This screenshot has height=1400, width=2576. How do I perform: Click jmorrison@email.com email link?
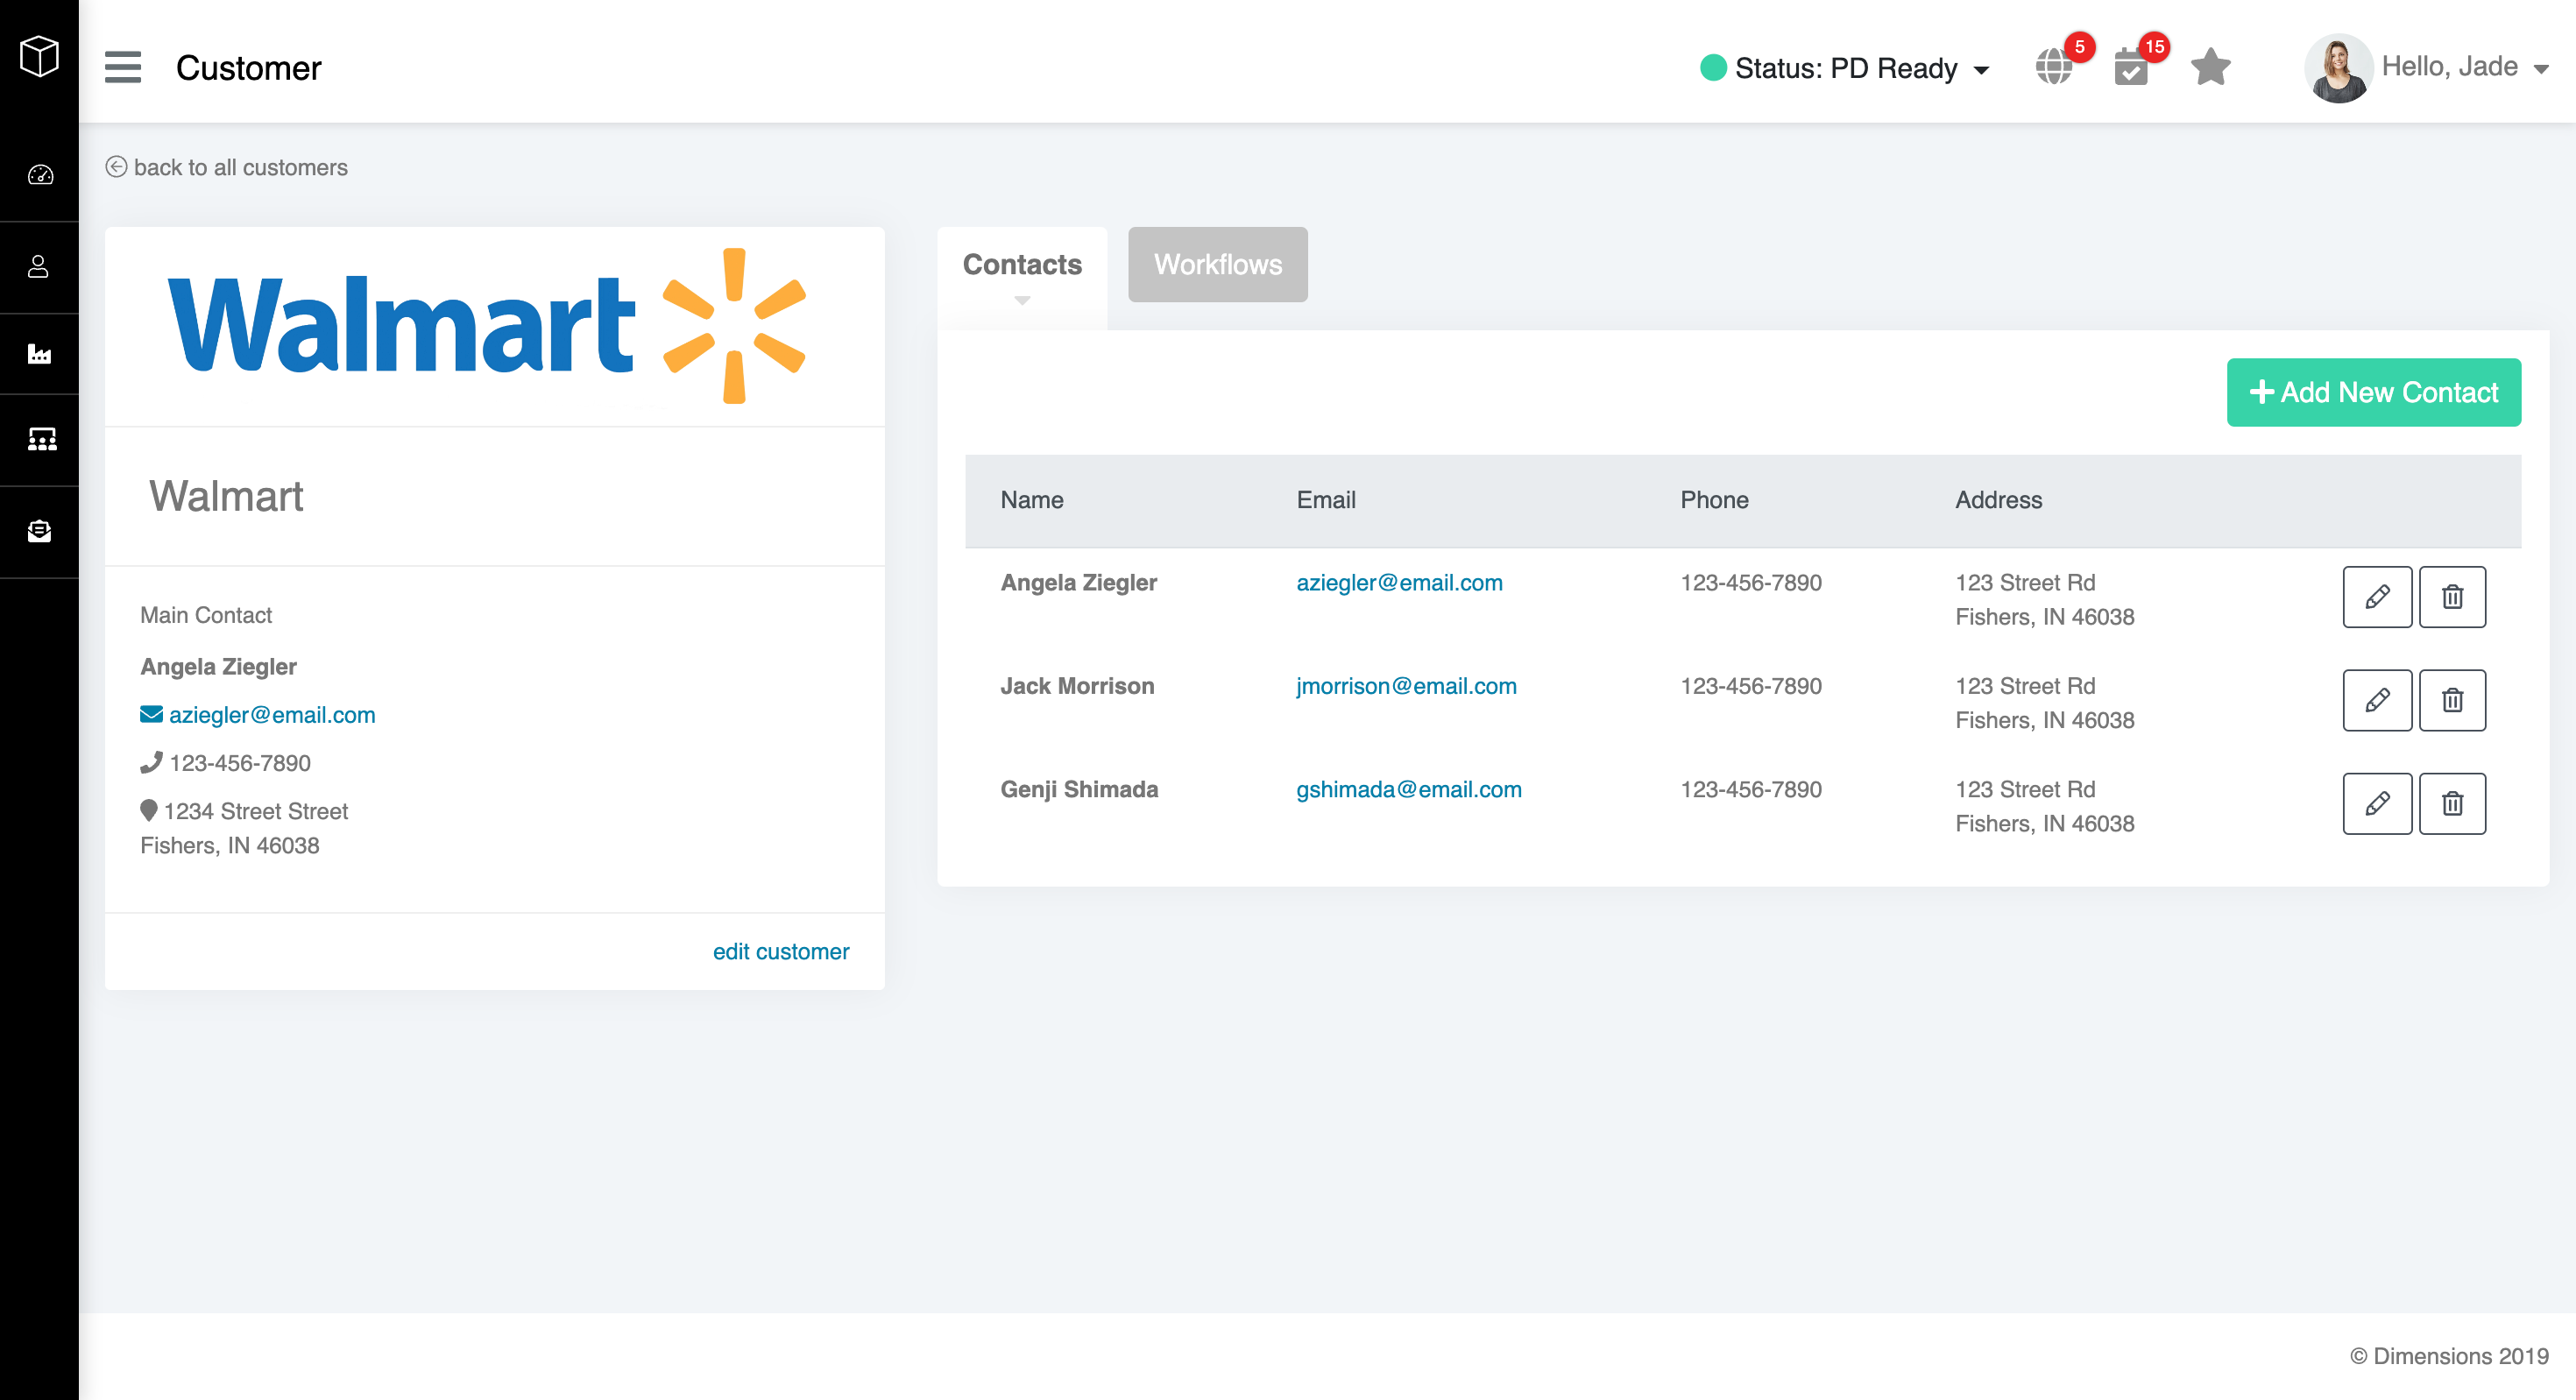[1406, 686]
